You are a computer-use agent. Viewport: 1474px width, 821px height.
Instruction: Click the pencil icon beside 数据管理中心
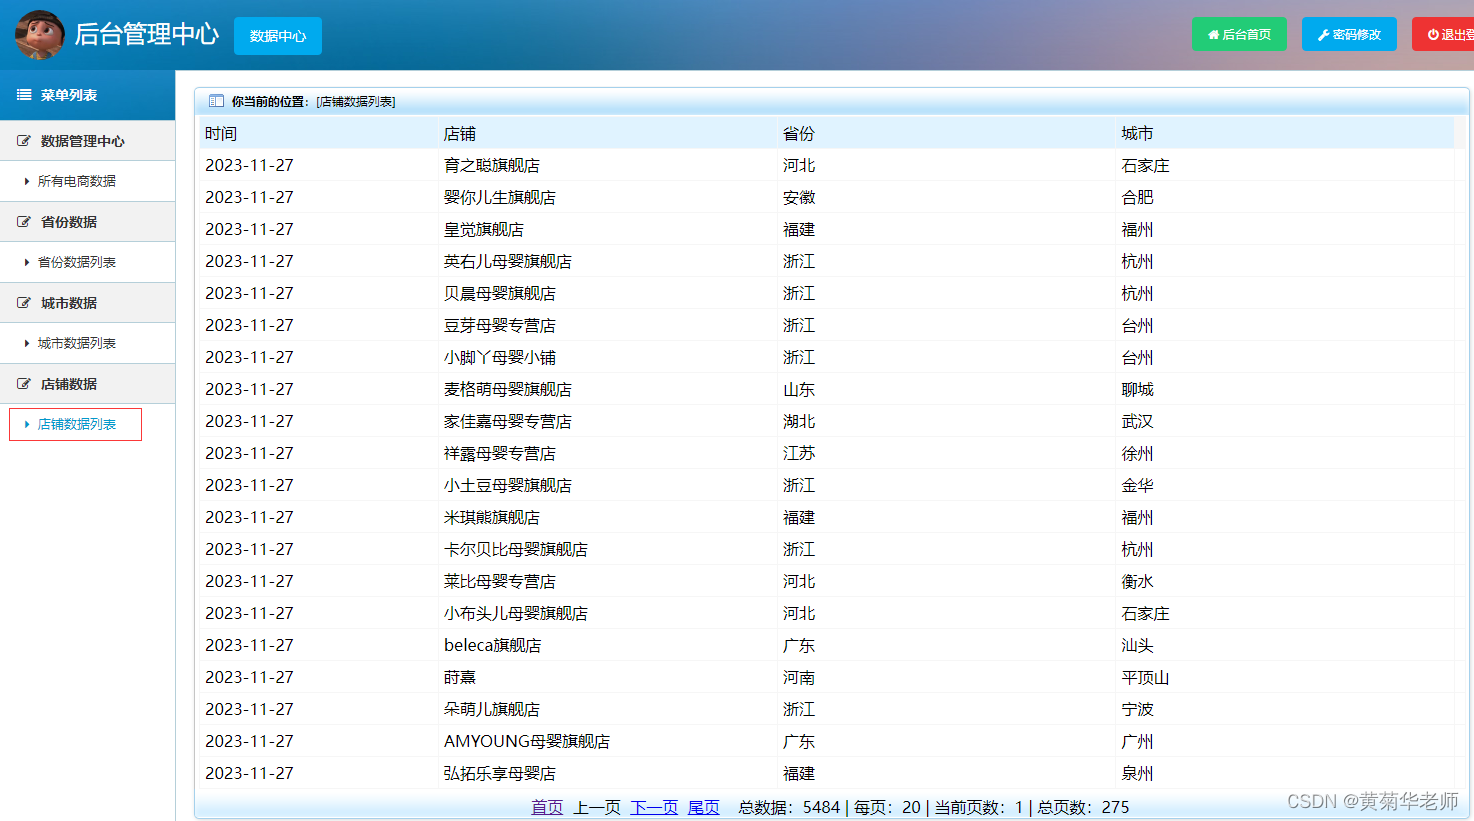coord(22,140)
